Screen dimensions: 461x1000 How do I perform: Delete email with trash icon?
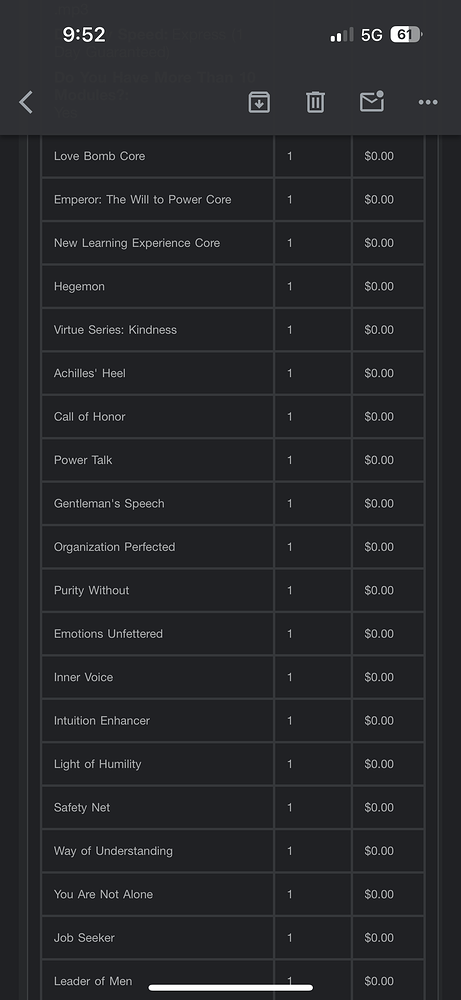(x=316, y=102)
